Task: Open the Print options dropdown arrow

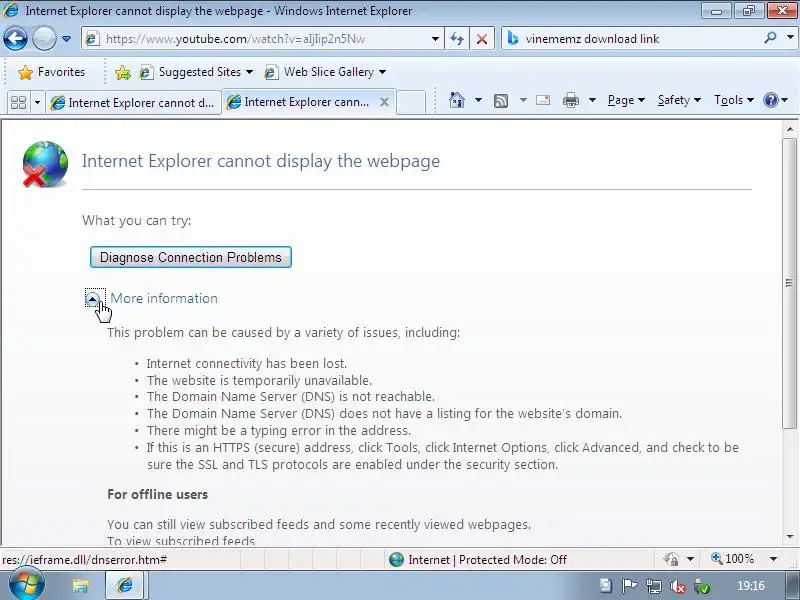Action: click(x=592, y=100)
